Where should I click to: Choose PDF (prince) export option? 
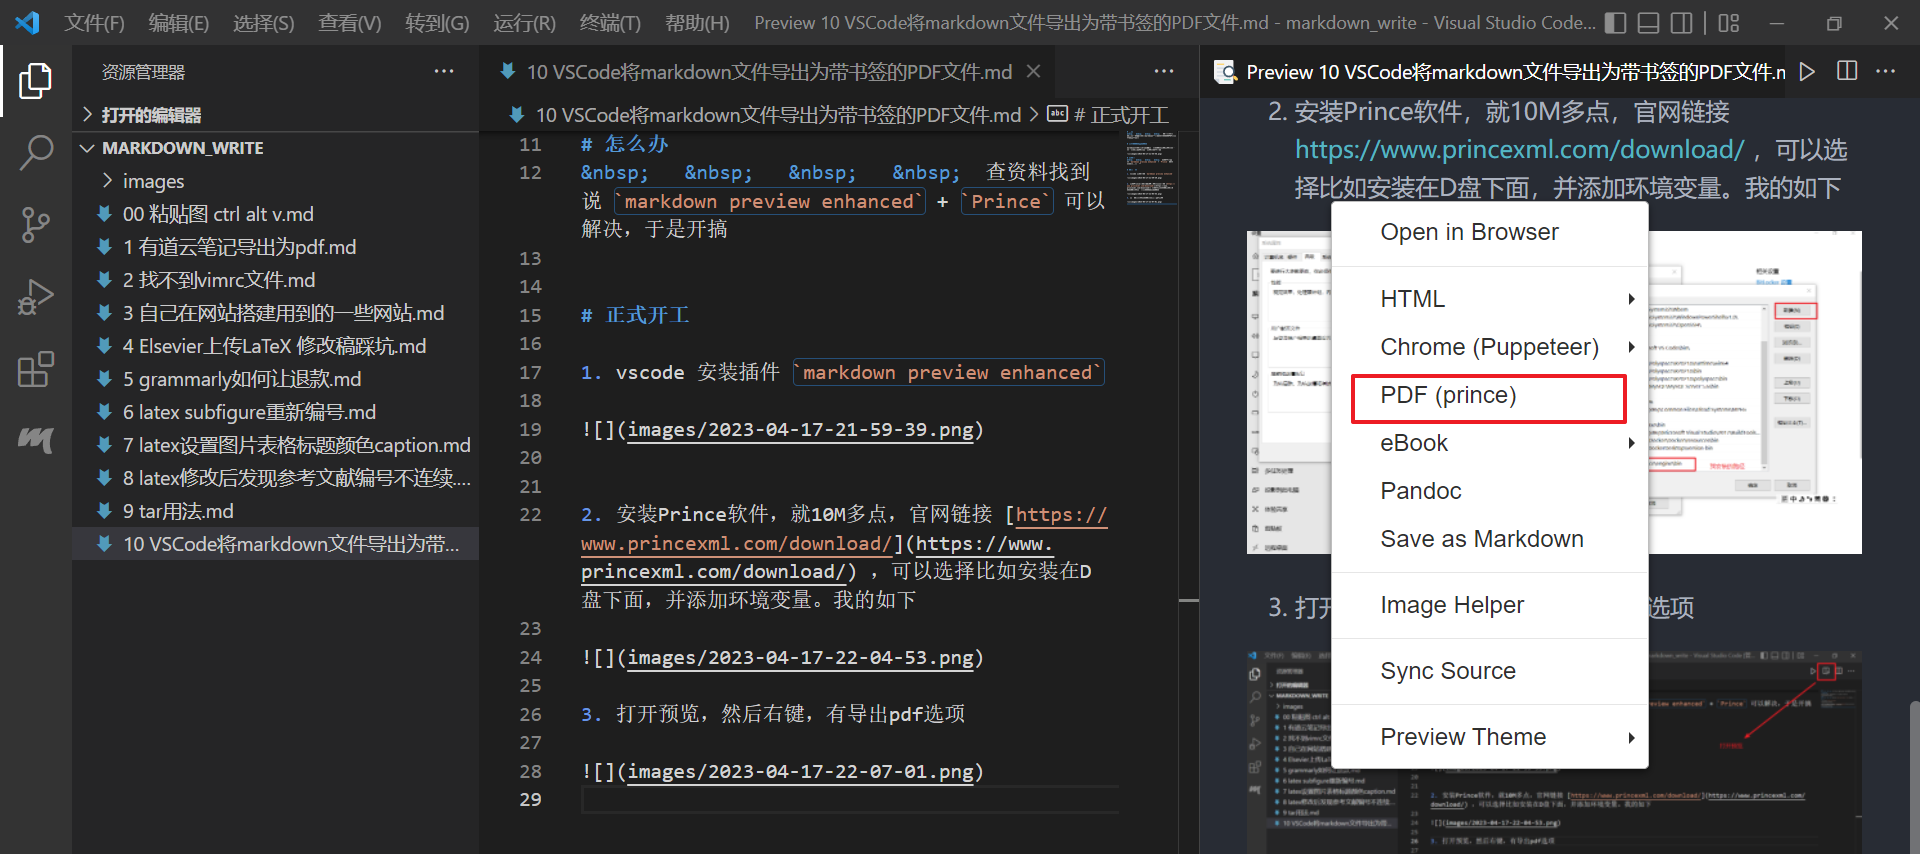point(1490,395)
